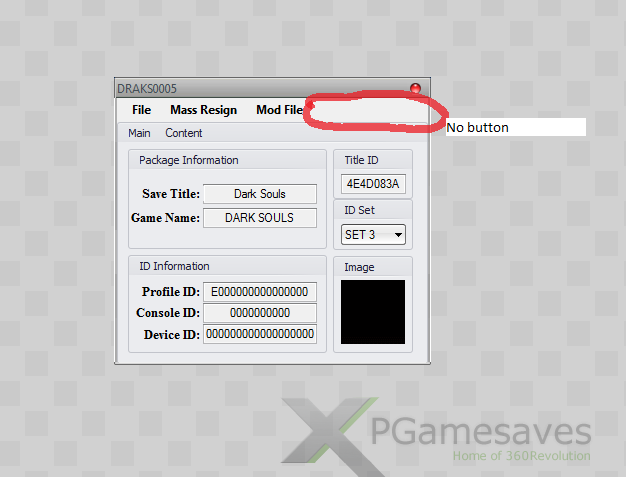Image resolution: width=626 pixels, height=477 pixels.
Task: Switch to the Content tab
Action: (184, 133)
